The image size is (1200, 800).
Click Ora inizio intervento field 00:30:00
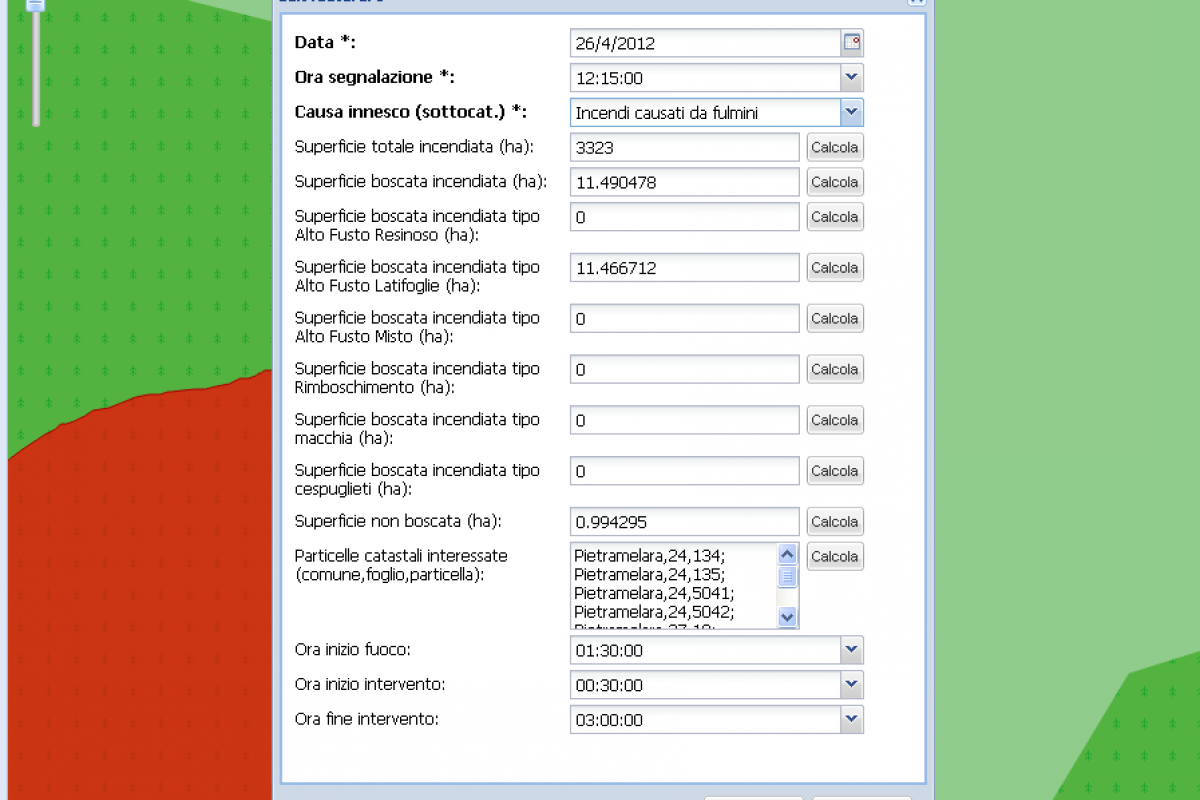706,685
